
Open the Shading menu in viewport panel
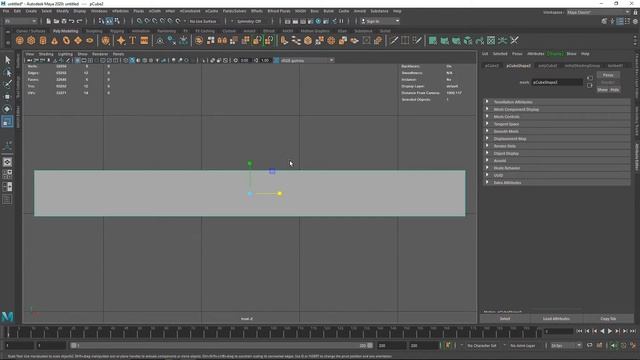(x=46, y=54)
